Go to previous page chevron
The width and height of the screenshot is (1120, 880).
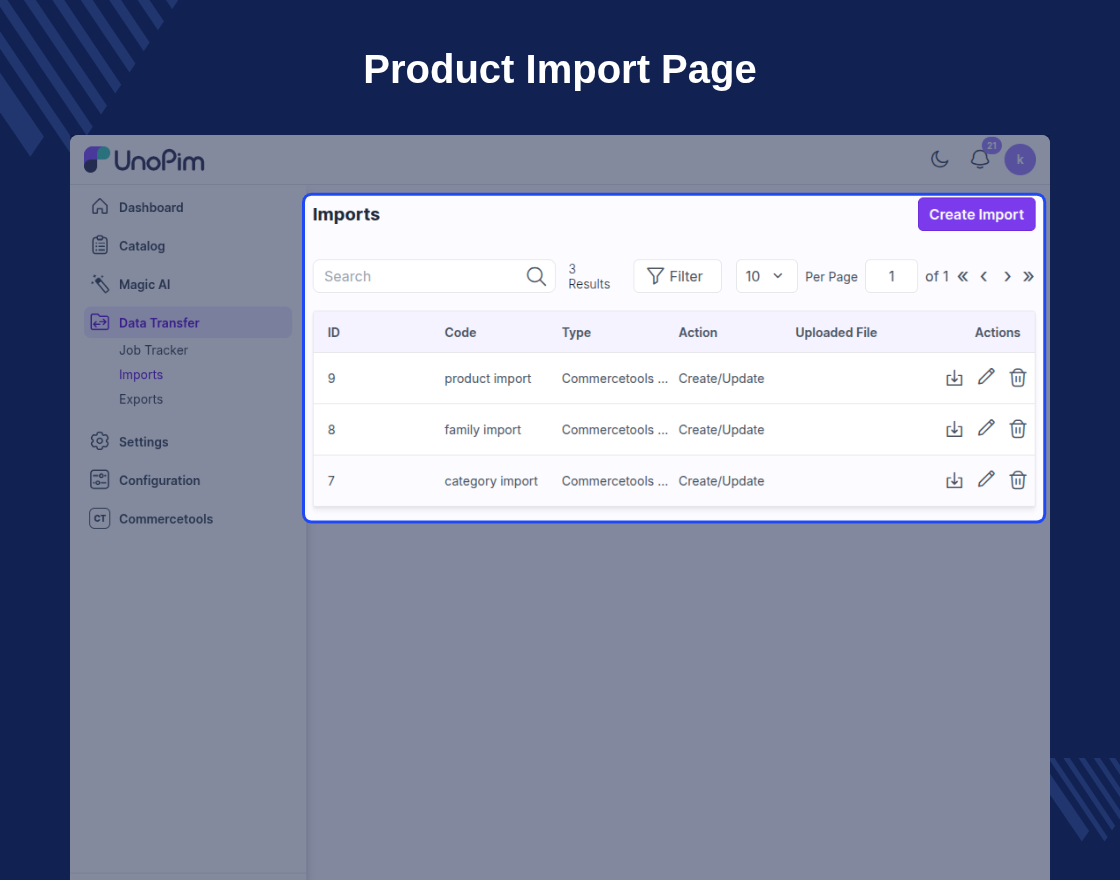984,276
